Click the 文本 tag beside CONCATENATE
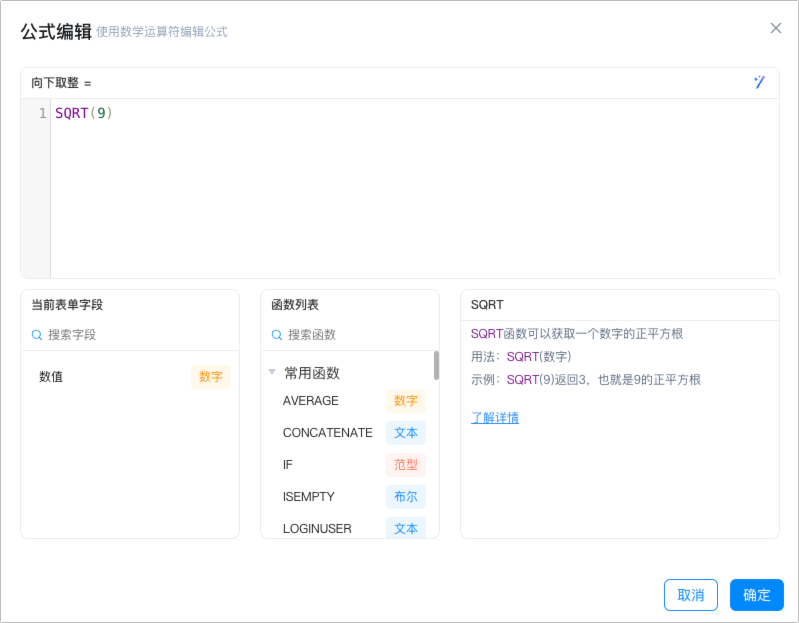 (x=406, y=432)
